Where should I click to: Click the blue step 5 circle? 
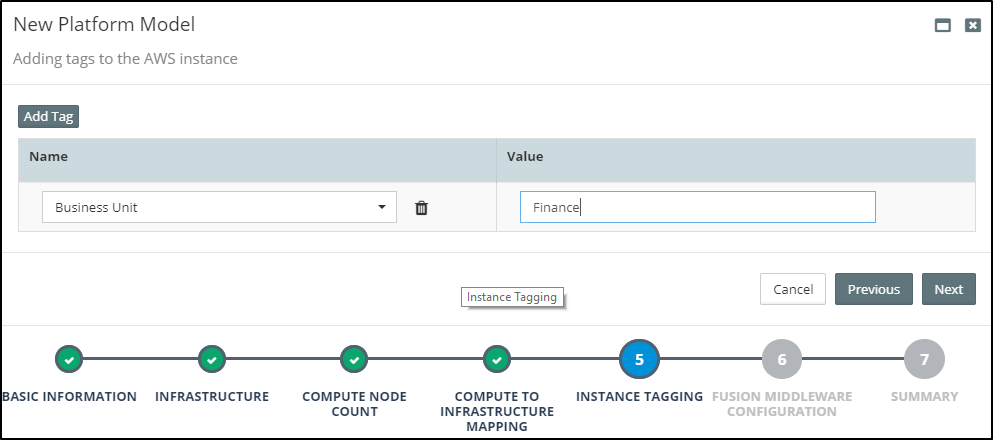(x=639, y=359)
